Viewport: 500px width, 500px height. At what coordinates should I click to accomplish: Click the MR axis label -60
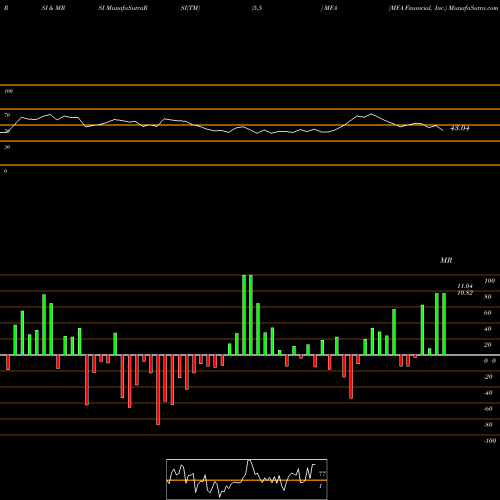[488, 409]
